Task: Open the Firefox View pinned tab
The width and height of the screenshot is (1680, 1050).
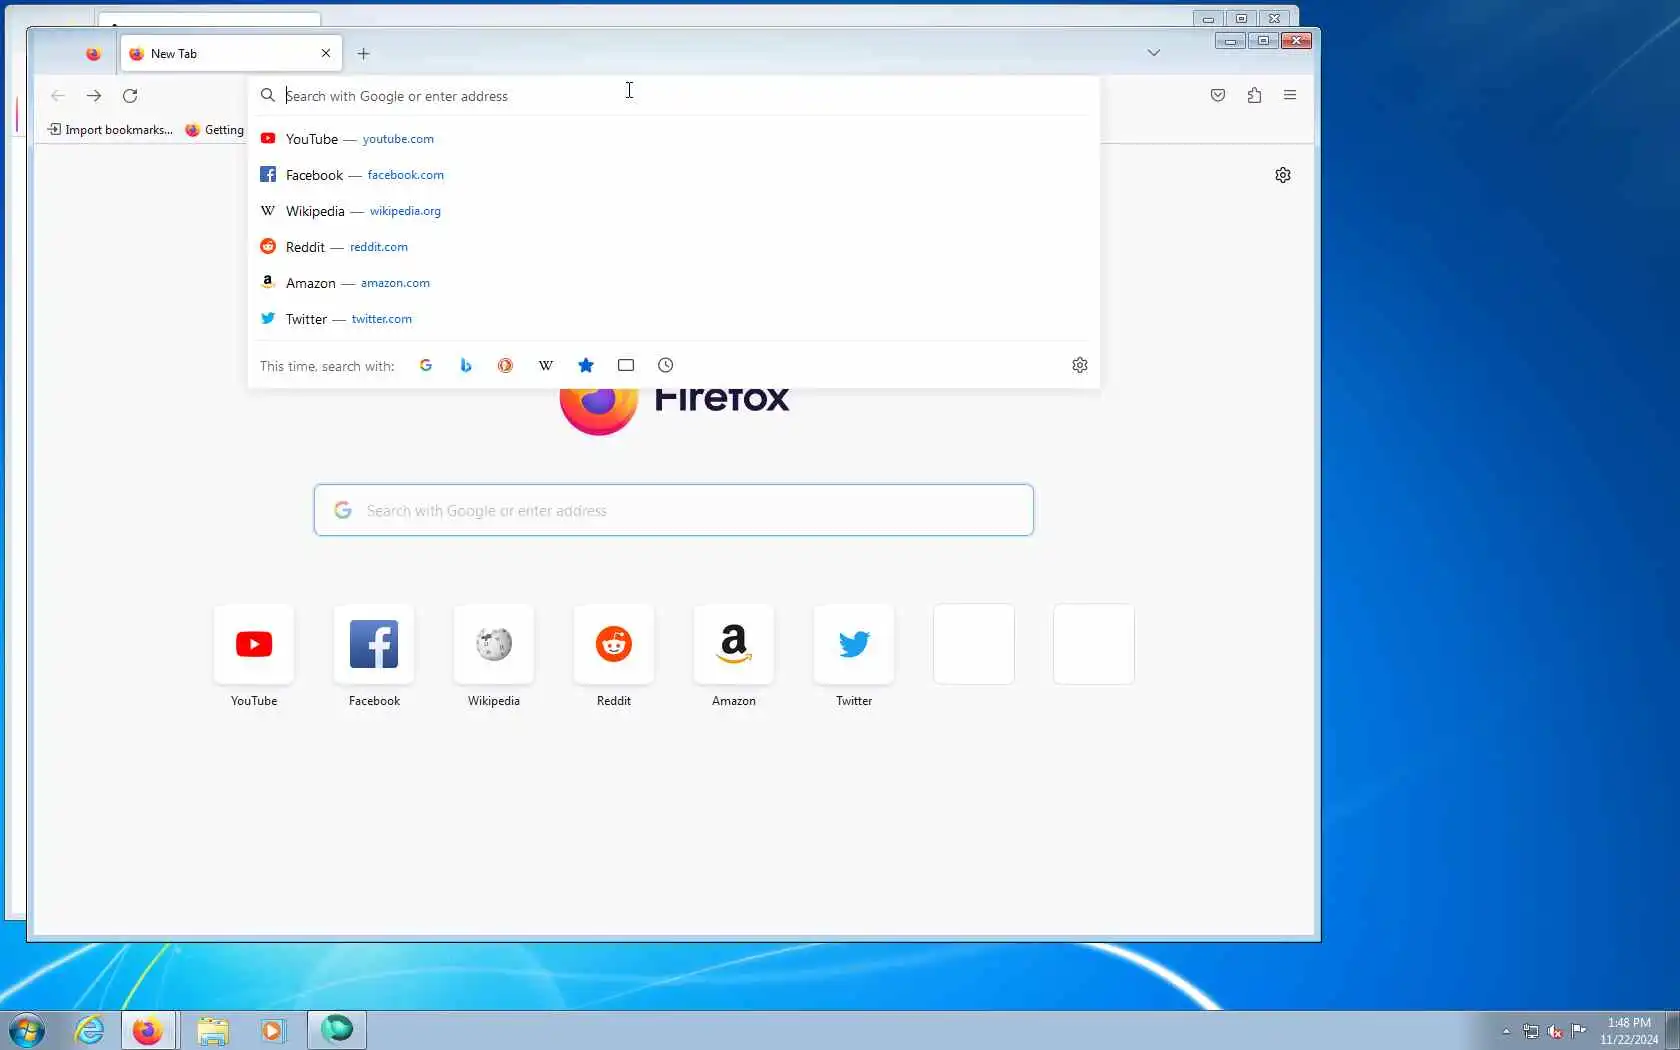Action: tap(93, 54)
